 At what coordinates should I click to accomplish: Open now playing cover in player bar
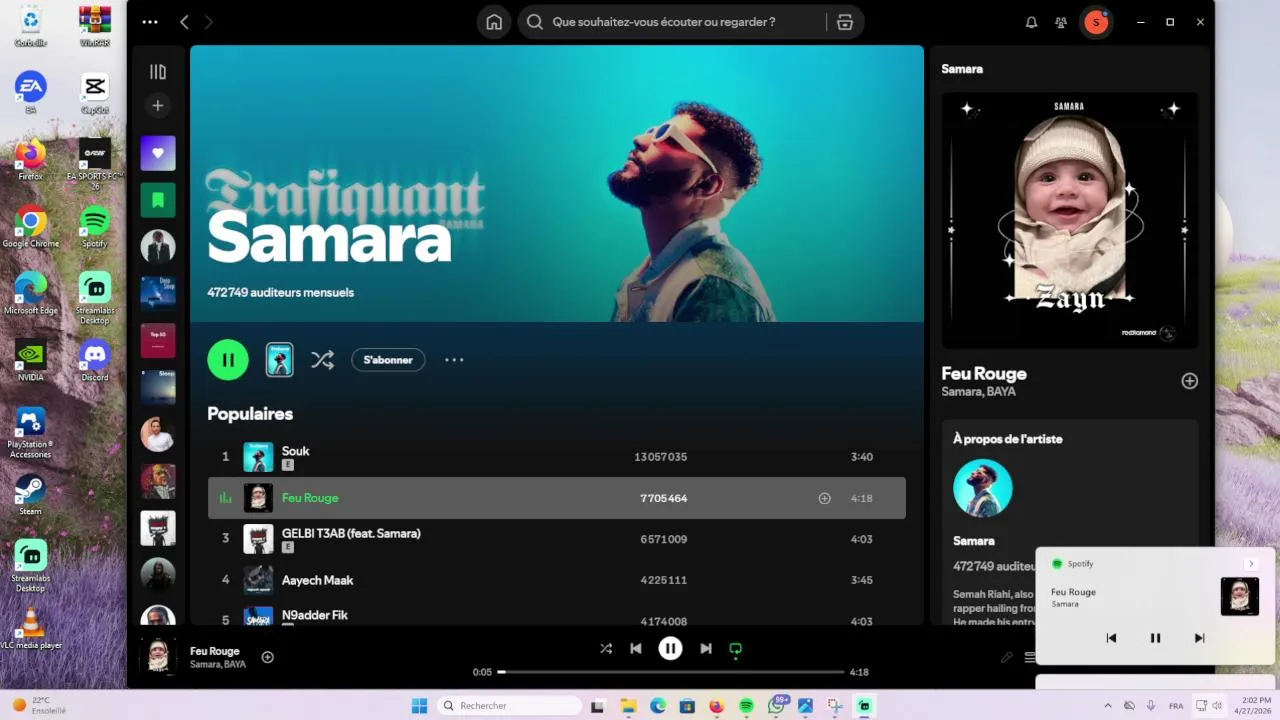click(158, 656)
